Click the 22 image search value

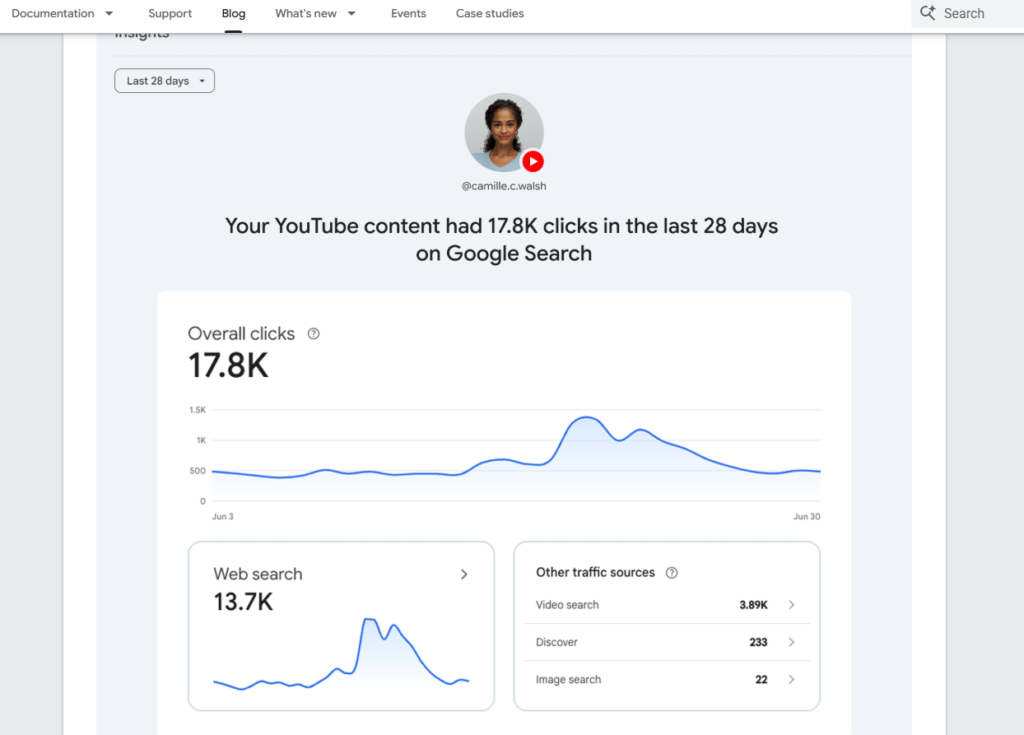pos(761,679)
